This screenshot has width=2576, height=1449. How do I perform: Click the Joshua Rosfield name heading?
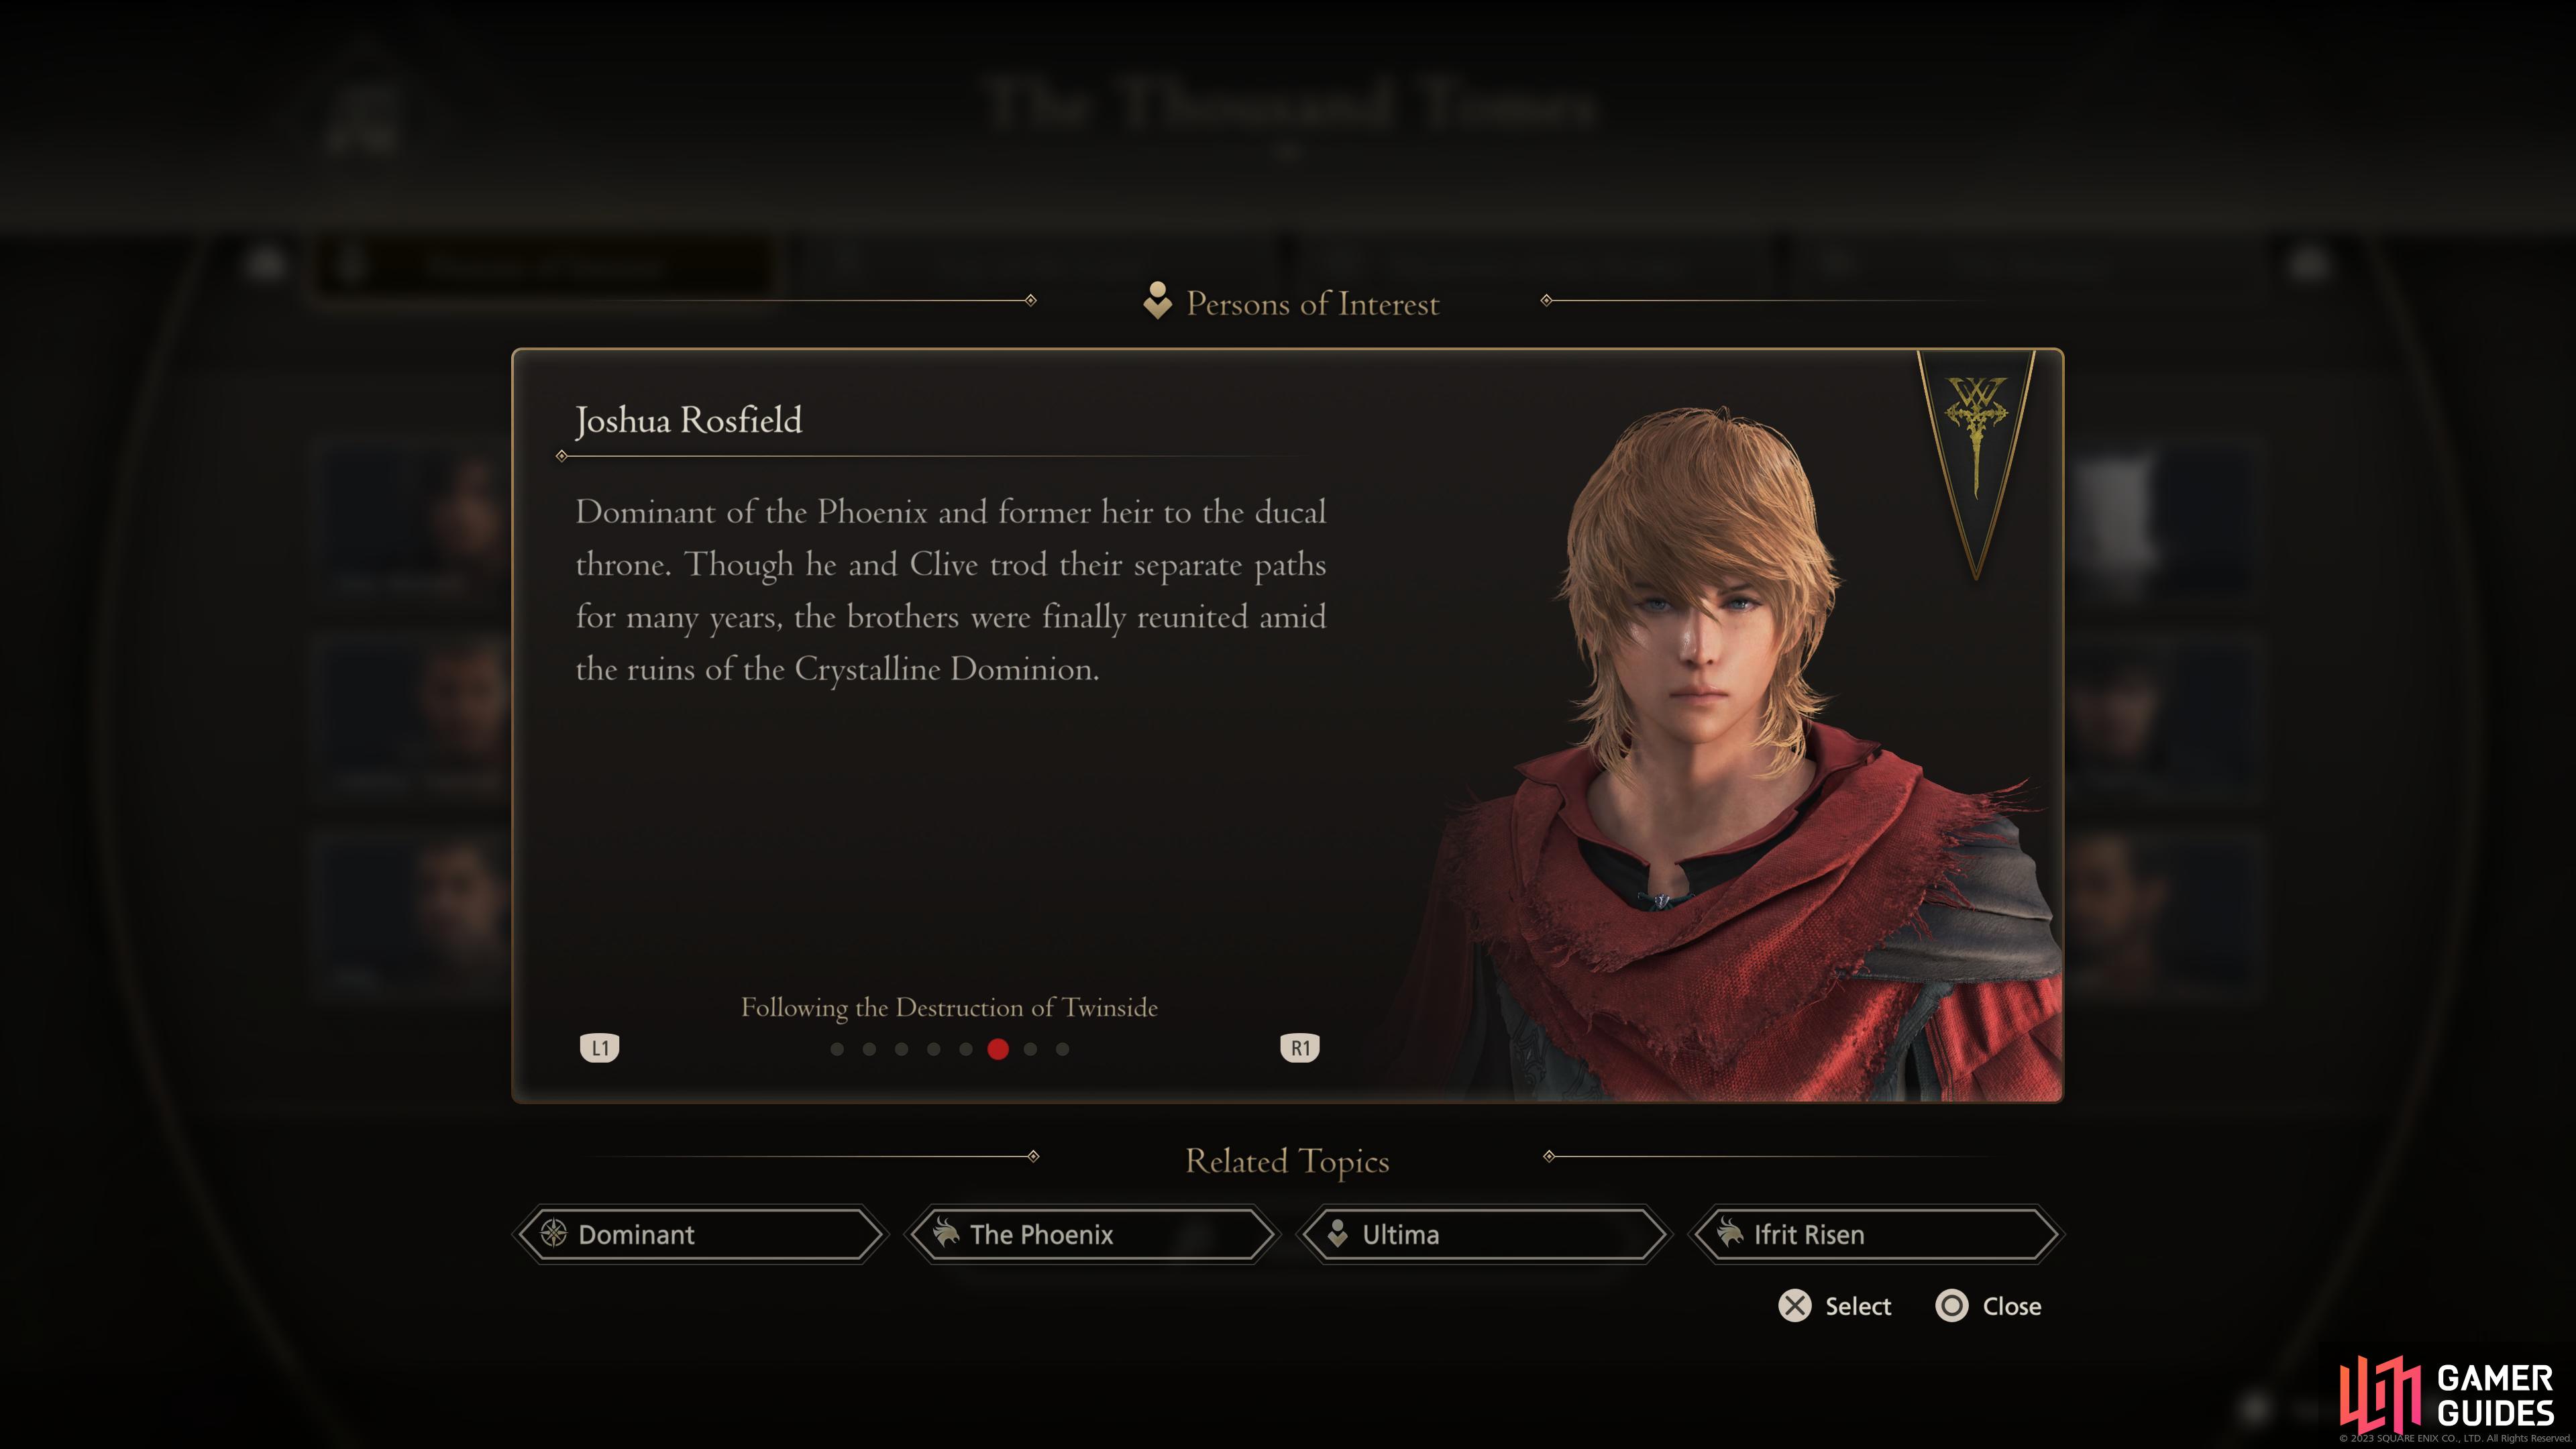click(689, 421)
